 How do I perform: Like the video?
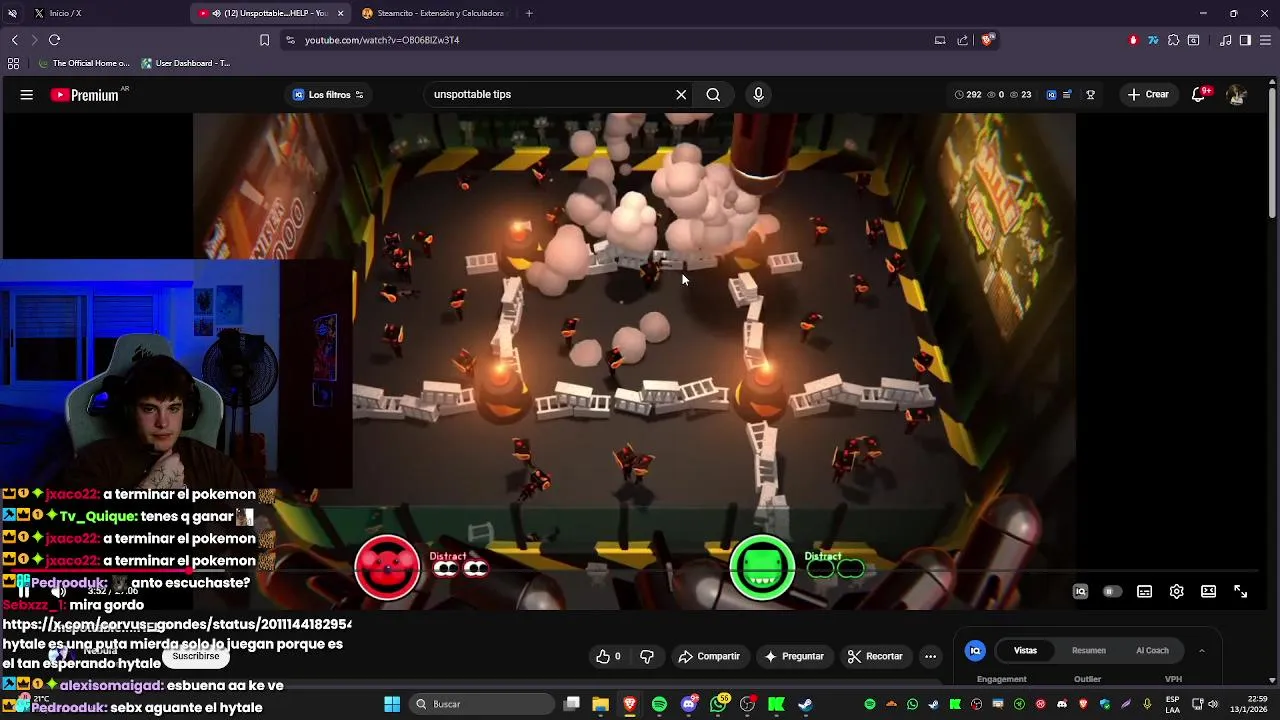click(x=608, y=657)
